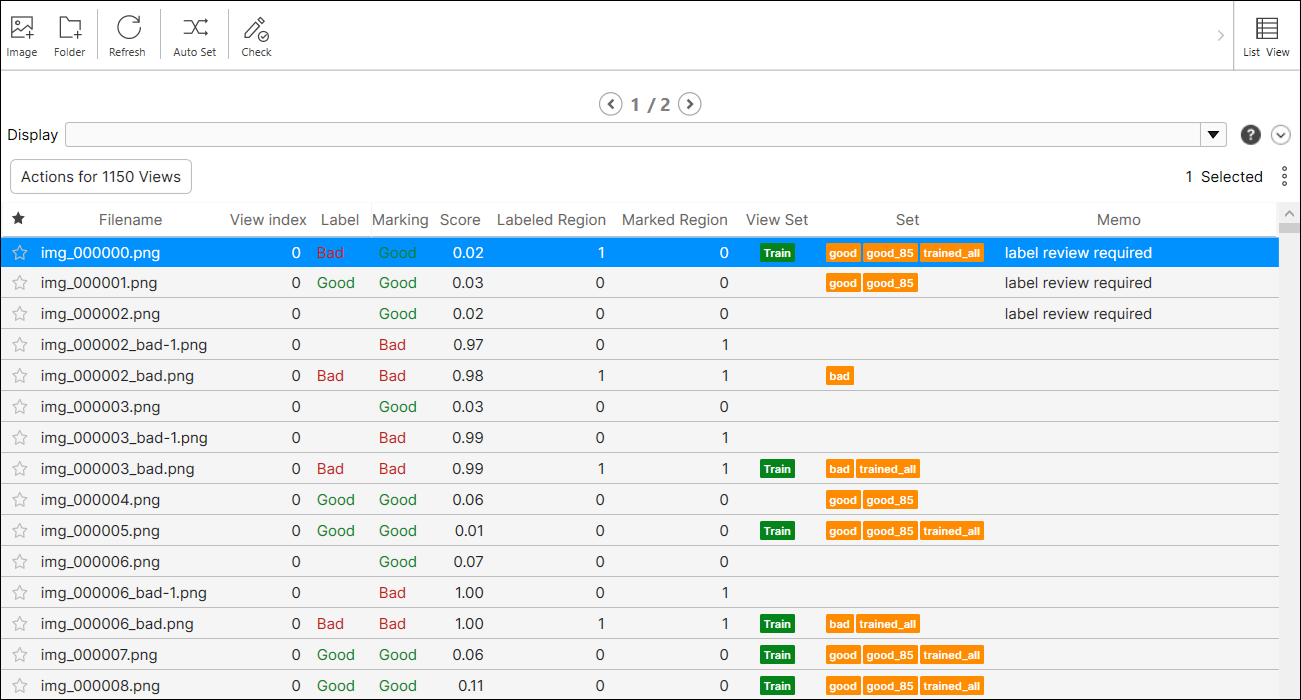Image resolution: width=1301 pixels, height=700 pixels.
Task: Mark img_000007.png as favorite with star
Action: coord(19,655)
